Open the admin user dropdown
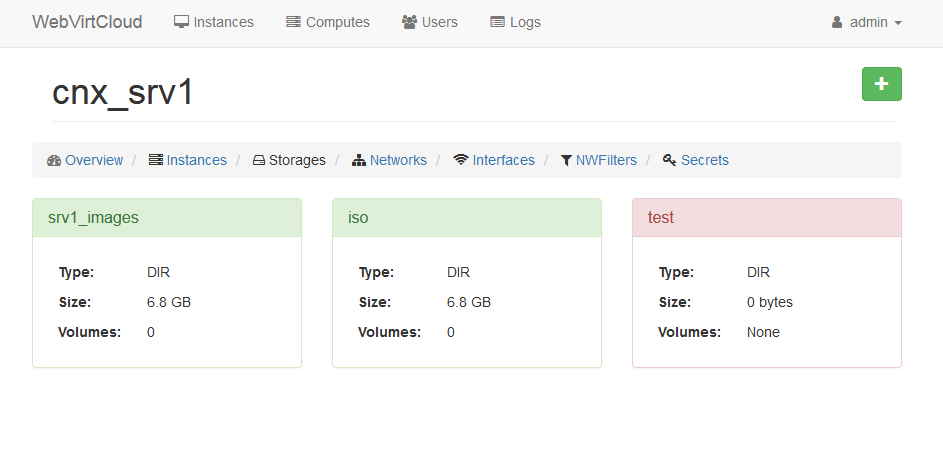943x464 pixels. tap(867, 22)
